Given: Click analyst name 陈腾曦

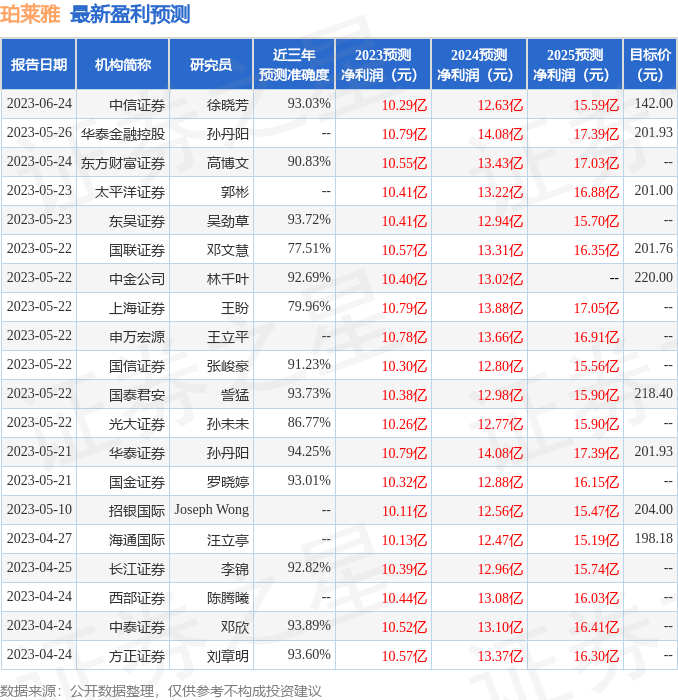Looking at the screenshot, I should 228,598.
